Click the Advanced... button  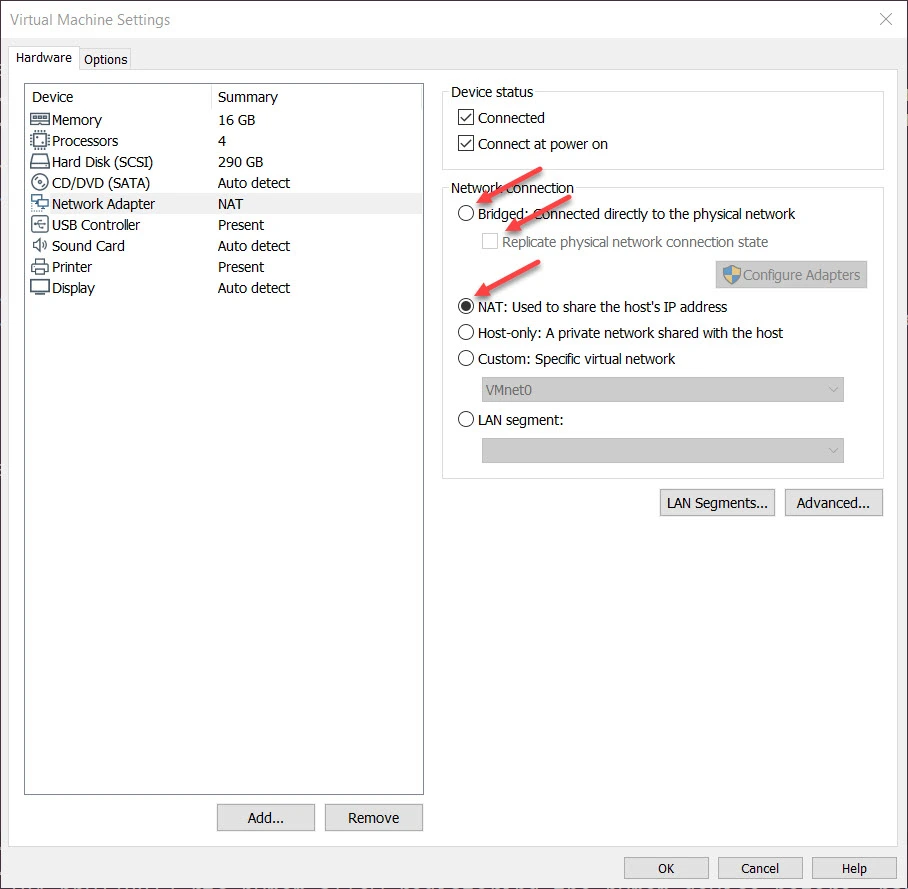(833, 503)
